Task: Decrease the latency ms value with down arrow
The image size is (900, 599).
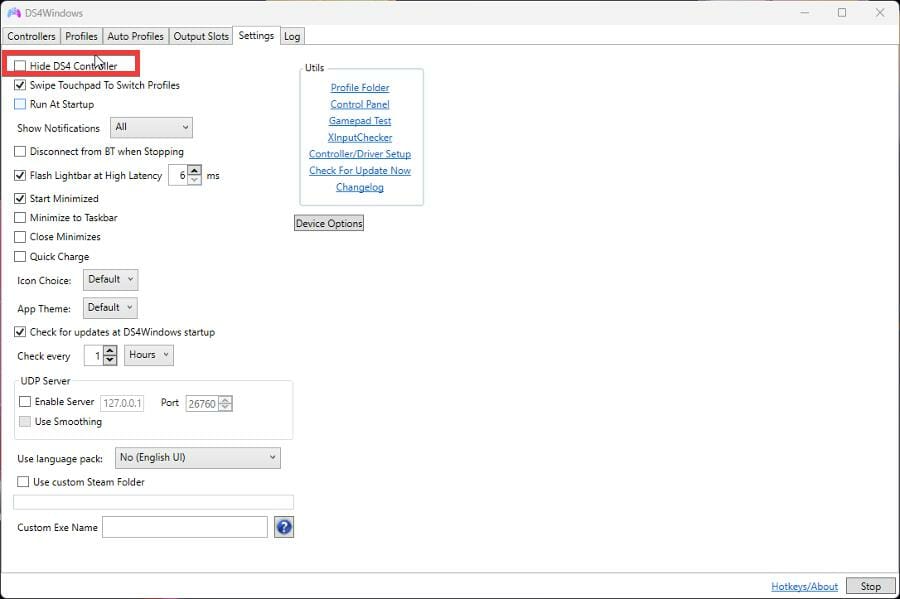Action: pos(195,180)
